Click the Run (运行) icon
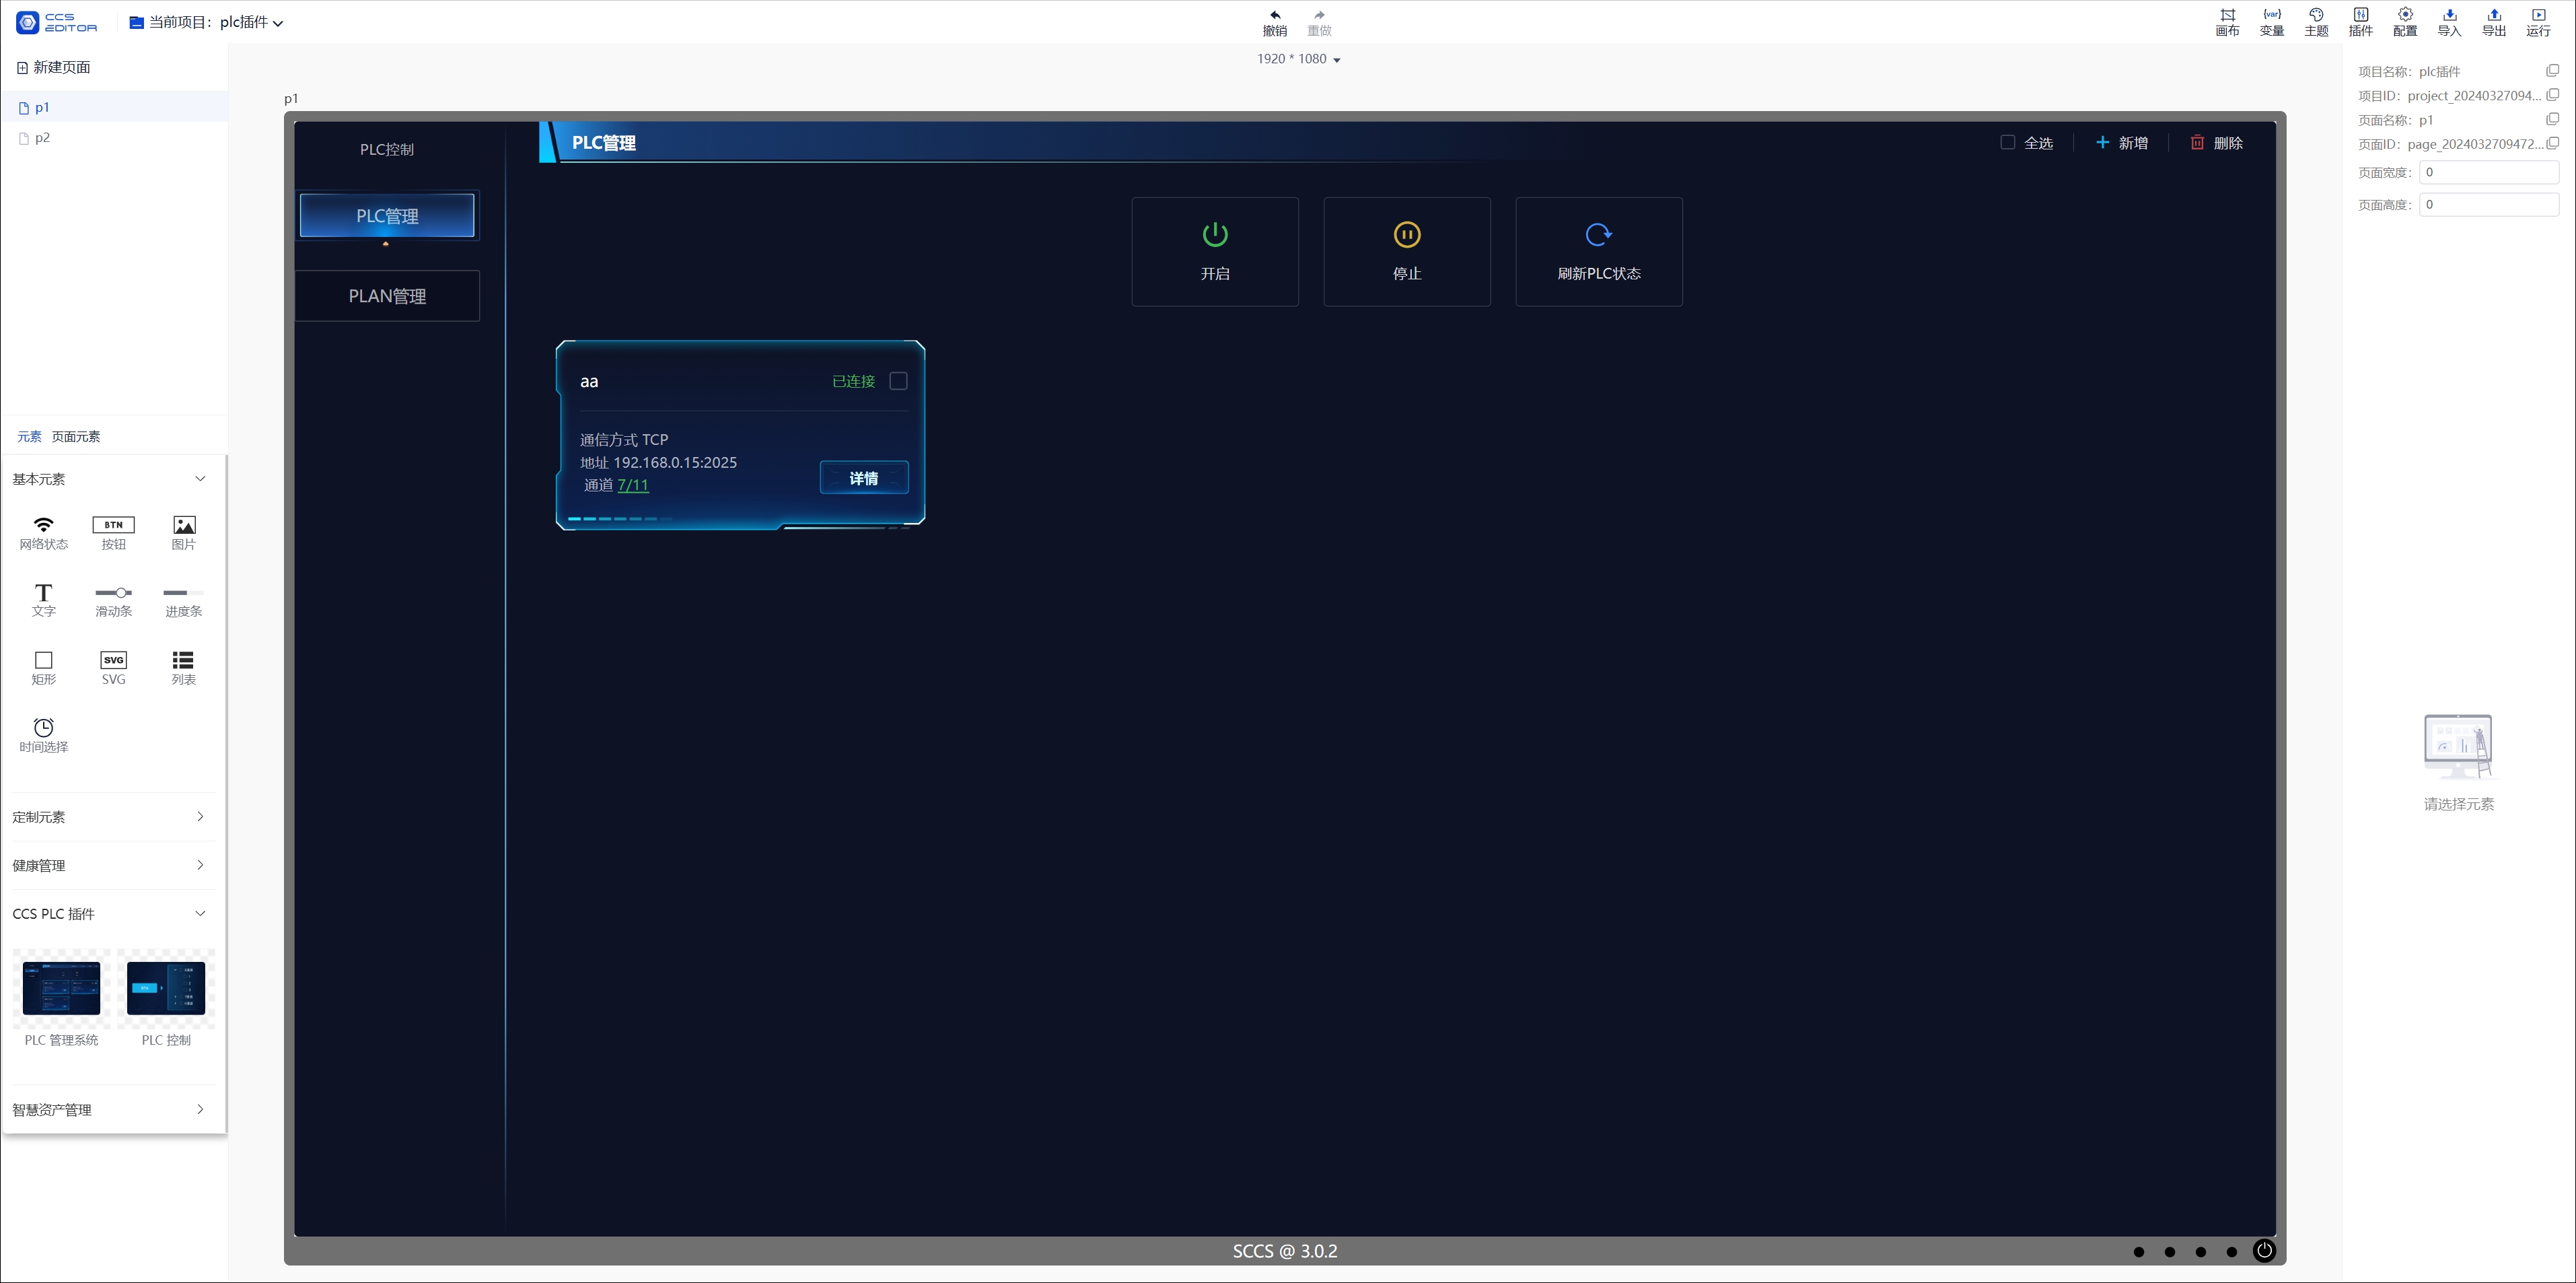2576x1283 pixels. [x=2538, y=15]
